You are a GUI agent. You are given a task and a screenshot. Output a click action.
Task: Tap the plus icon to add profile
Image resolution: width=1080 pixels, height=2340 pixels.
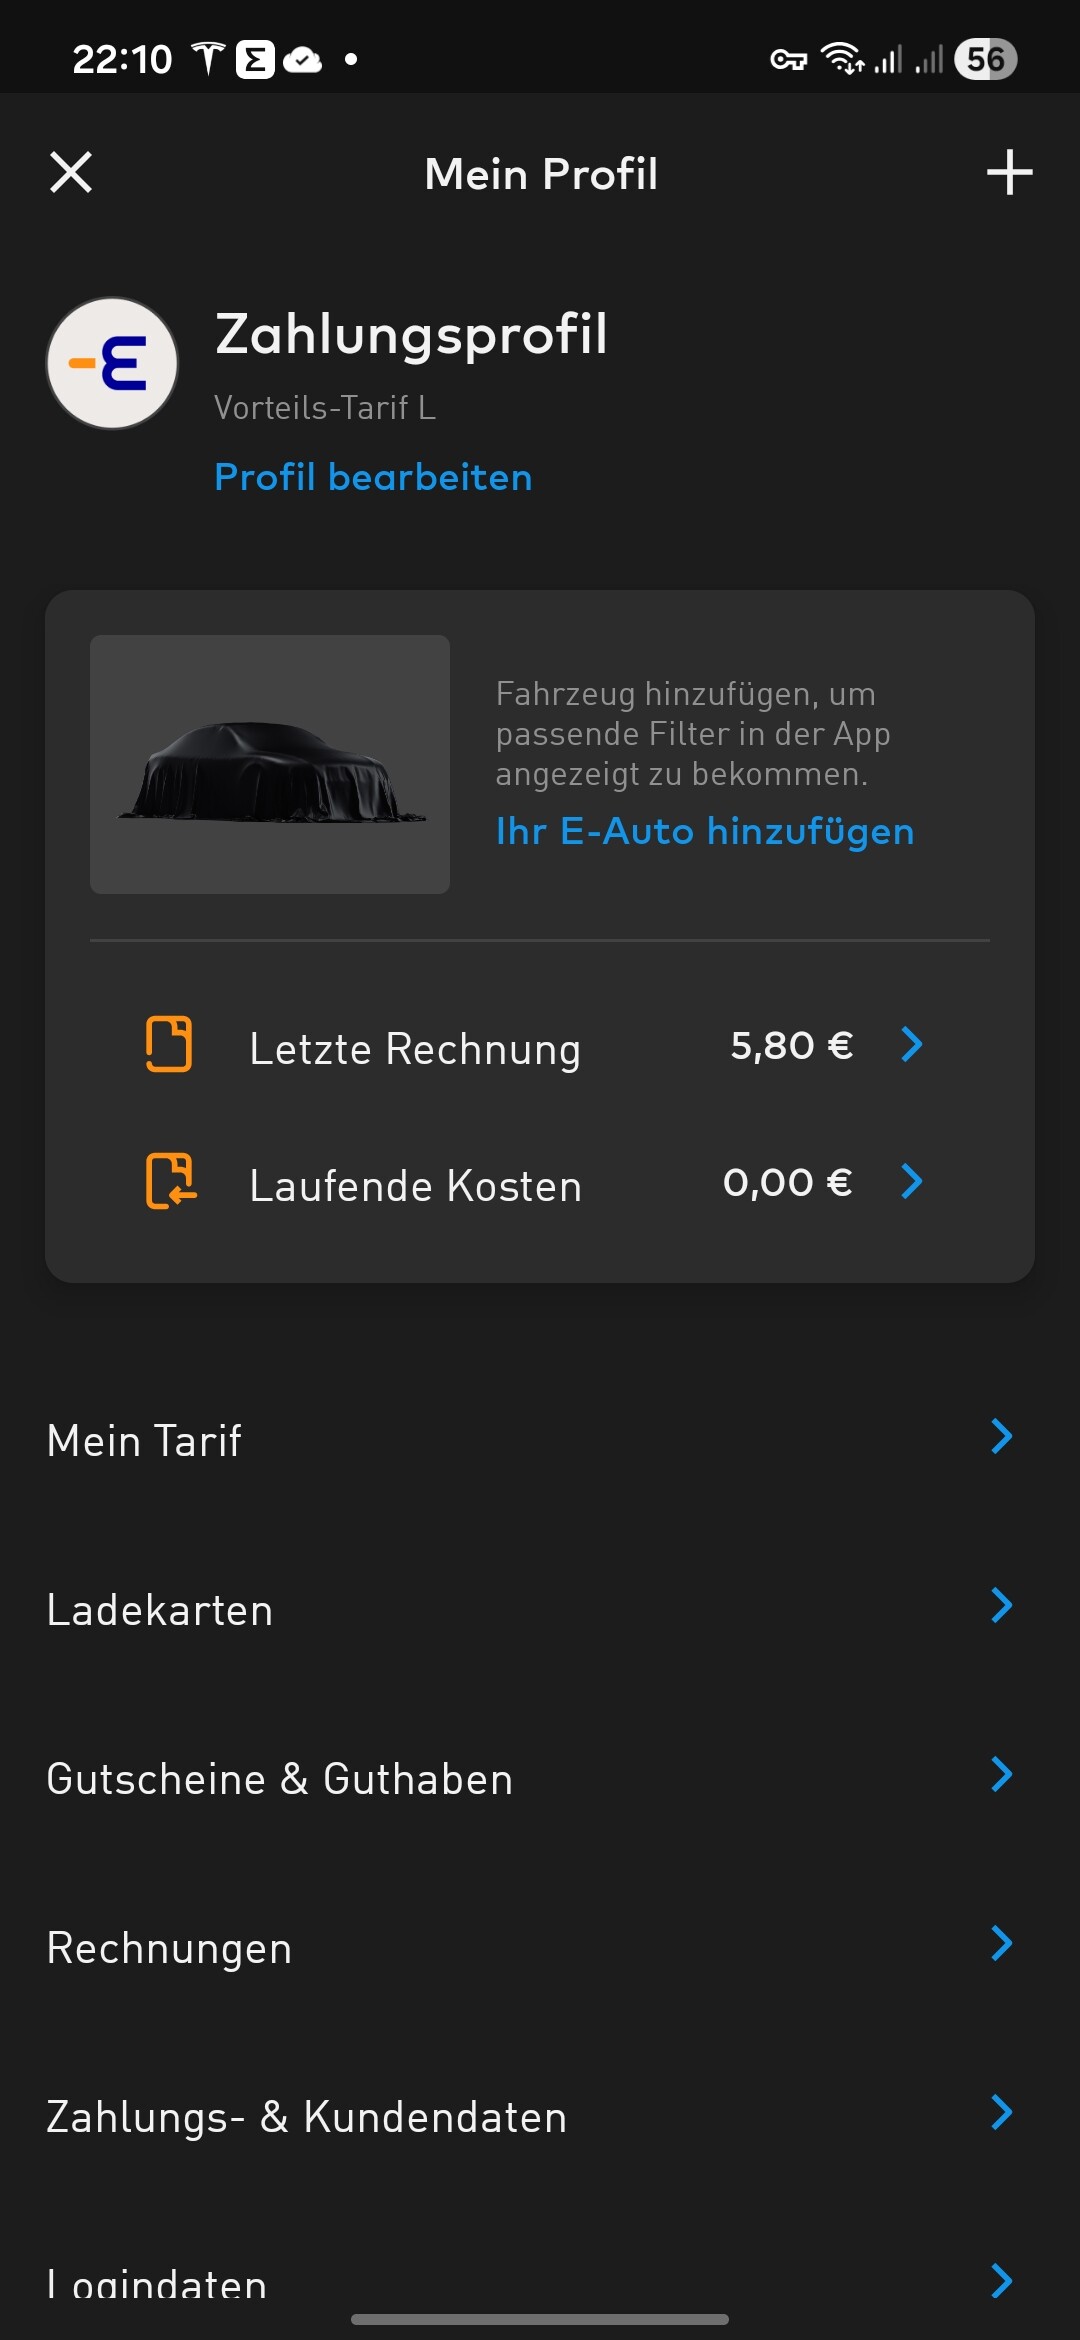[x=1009, y=172]
